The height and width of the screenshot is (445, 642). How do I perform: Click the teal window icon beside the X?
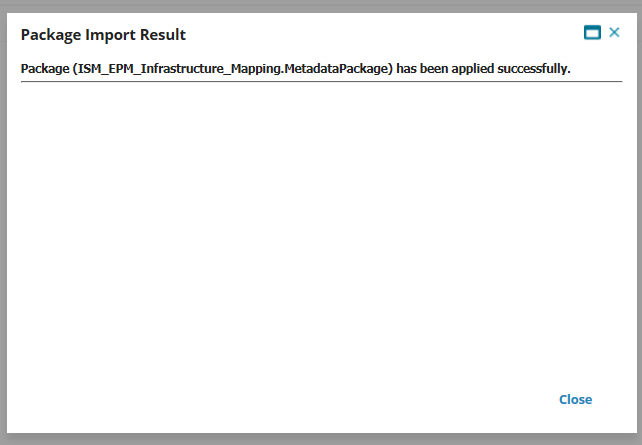coord(592,32)
